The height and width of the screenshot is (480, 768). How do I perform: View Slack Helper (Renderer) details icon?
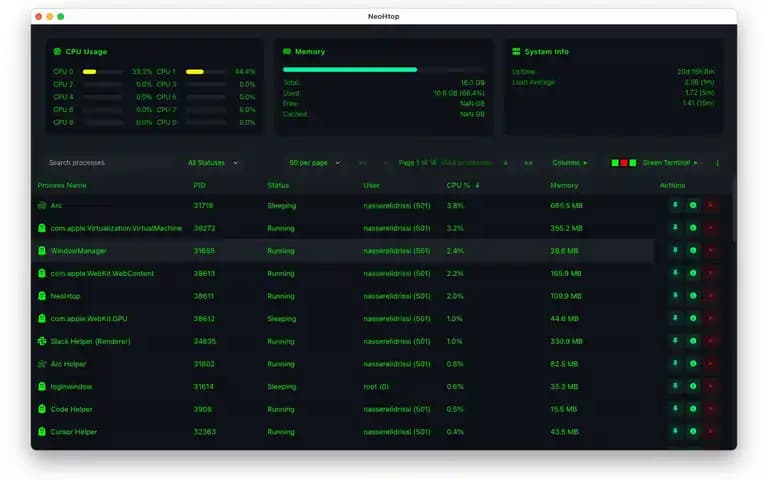693,341
